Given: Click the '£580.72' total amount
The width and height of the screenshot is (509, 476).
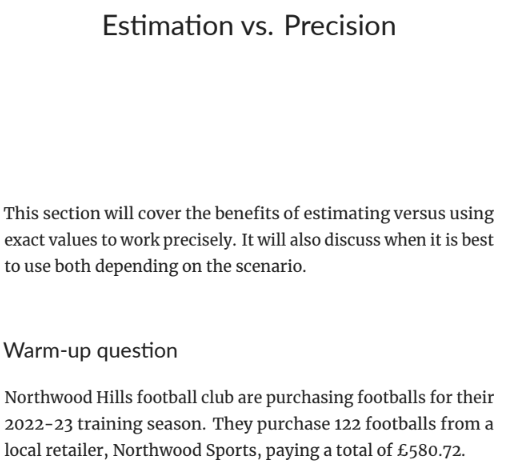Looking at the screenshot, I should coord(430,450).
